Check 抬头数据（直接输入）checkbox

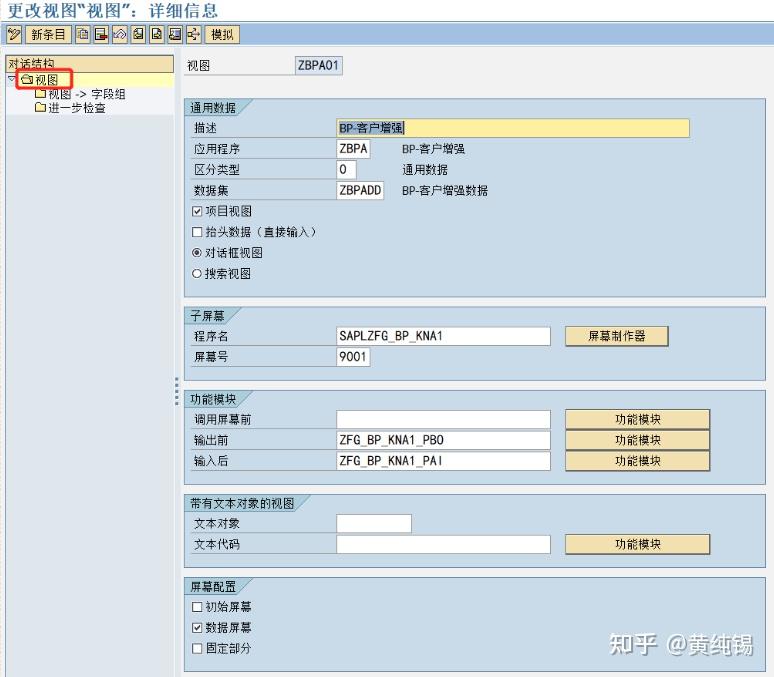197,232
